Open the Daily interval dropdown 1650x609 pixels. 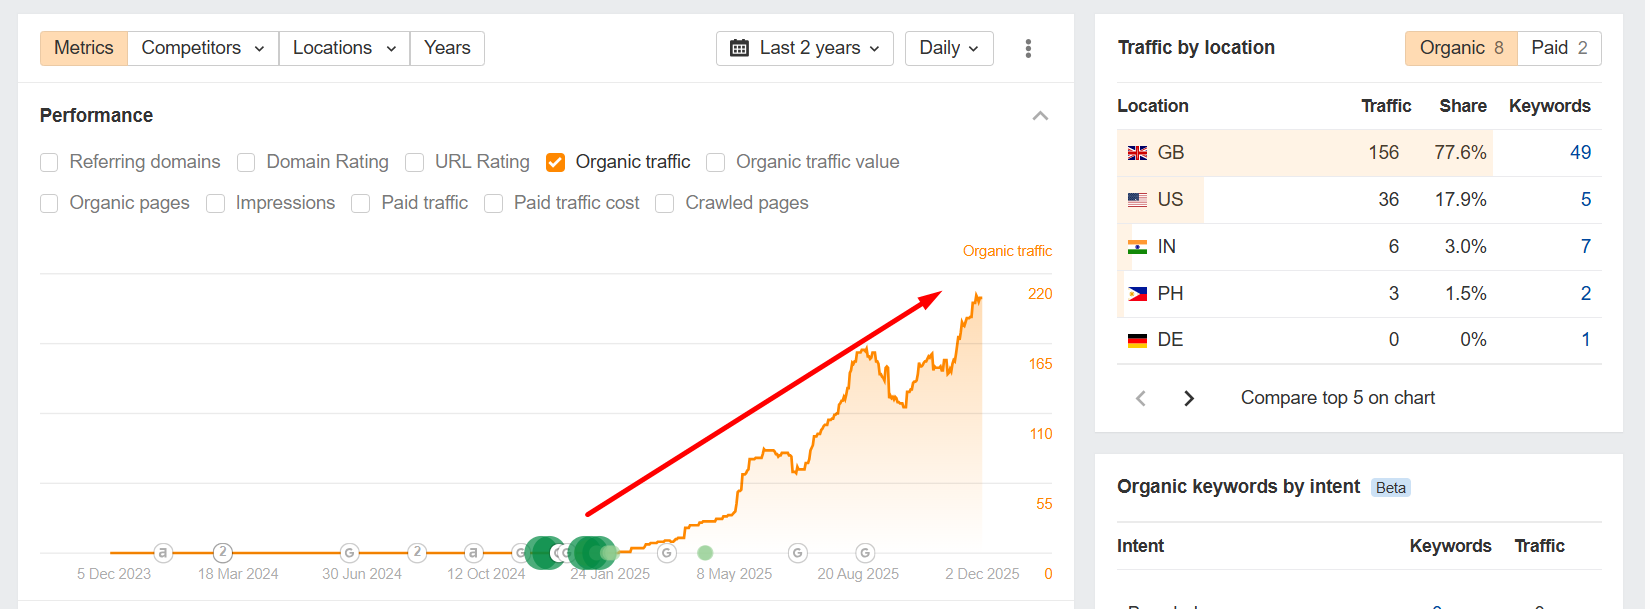coord(948,48)
